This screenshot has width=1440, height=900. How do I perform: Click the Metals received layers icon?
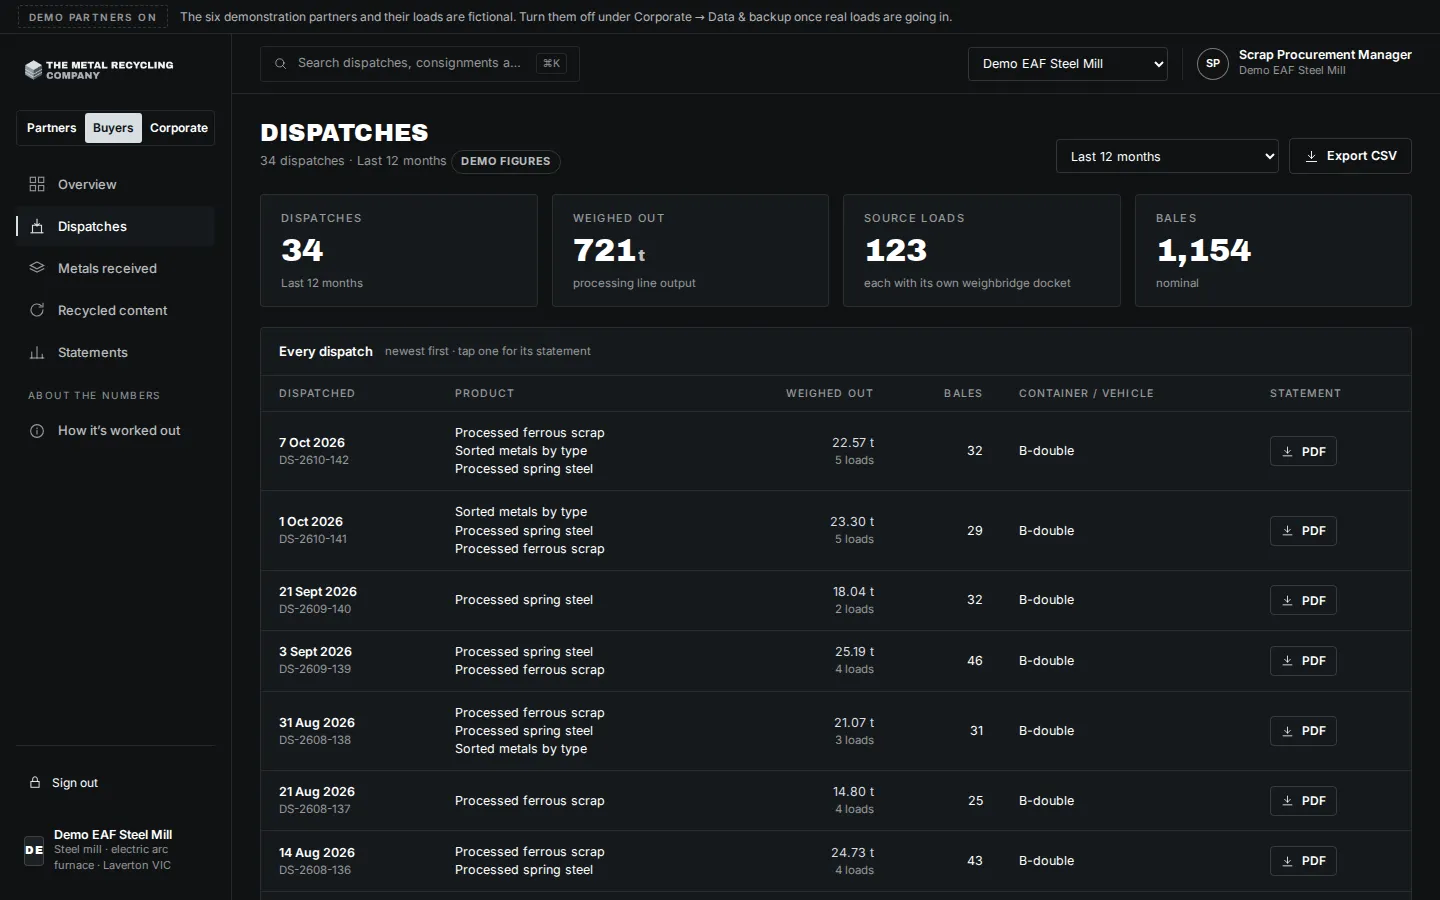pyautogui.click(x=37, y=268)
